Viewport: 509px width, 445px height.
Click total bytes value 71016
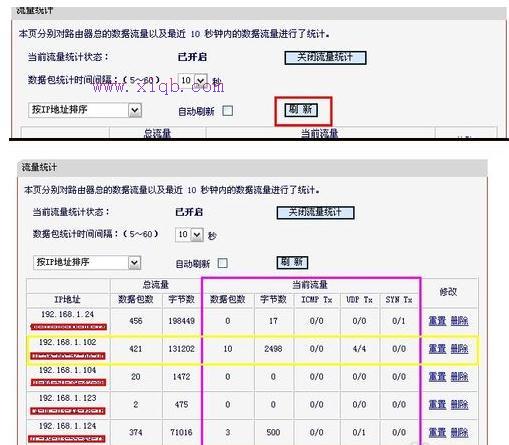pyautogui.click(x=181, y=433)
